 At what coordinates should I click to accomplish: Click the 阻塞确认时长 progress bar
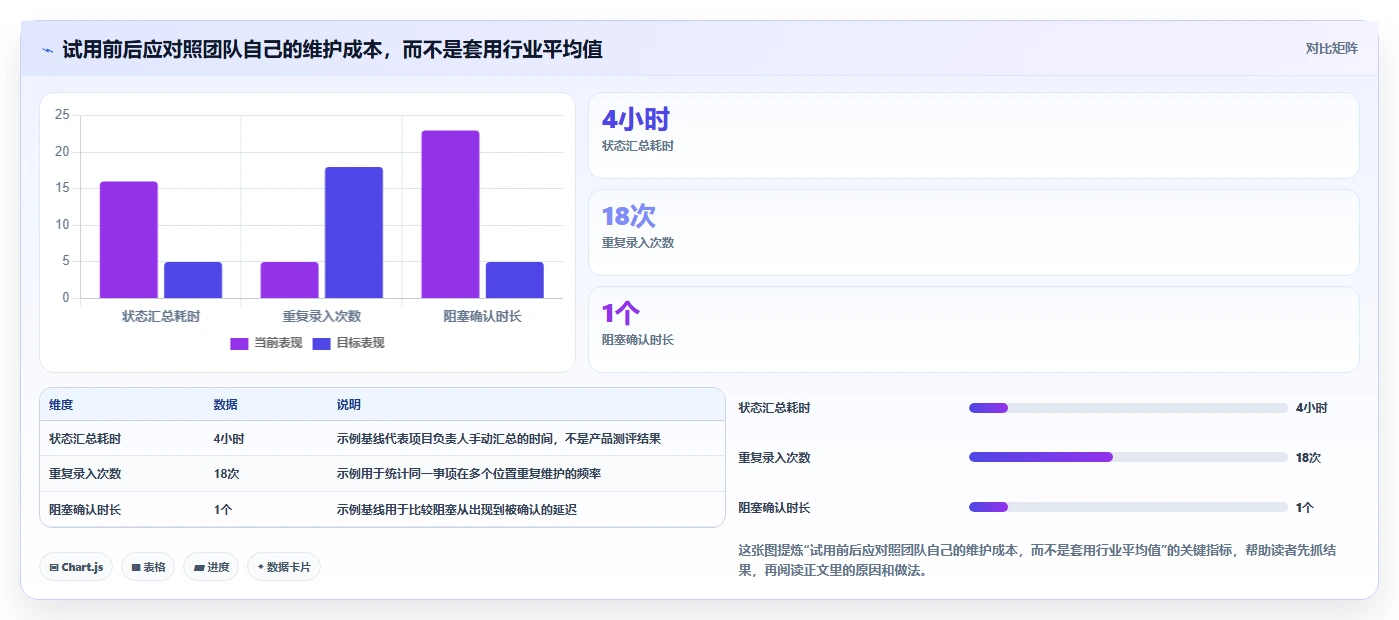[x=1128, y=507]
